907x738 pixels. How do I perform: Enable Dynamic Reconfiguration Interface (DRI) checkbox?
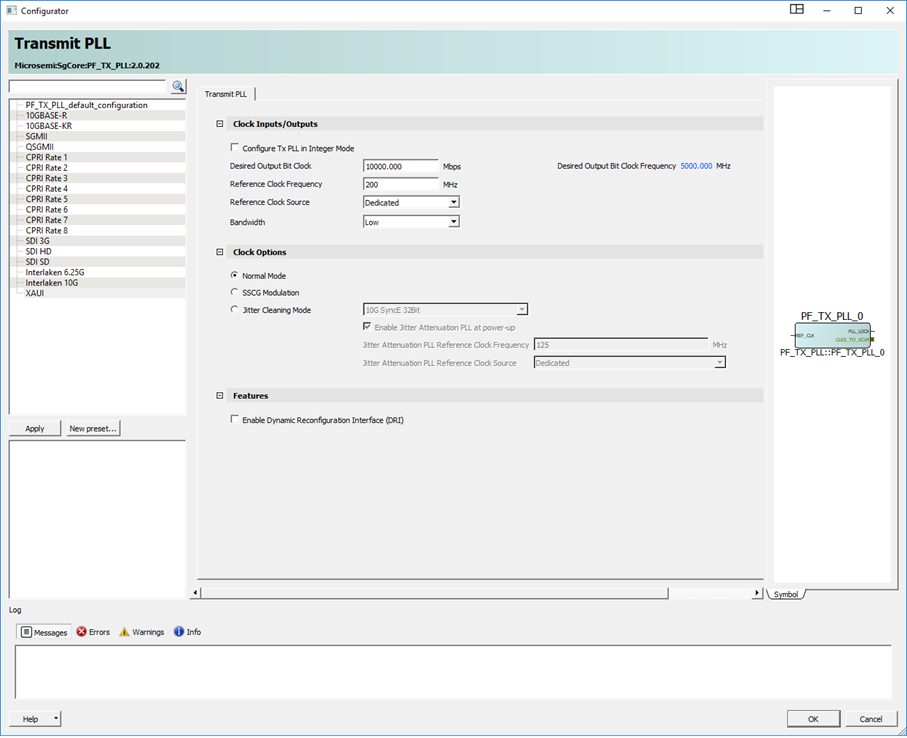point(235,420)
